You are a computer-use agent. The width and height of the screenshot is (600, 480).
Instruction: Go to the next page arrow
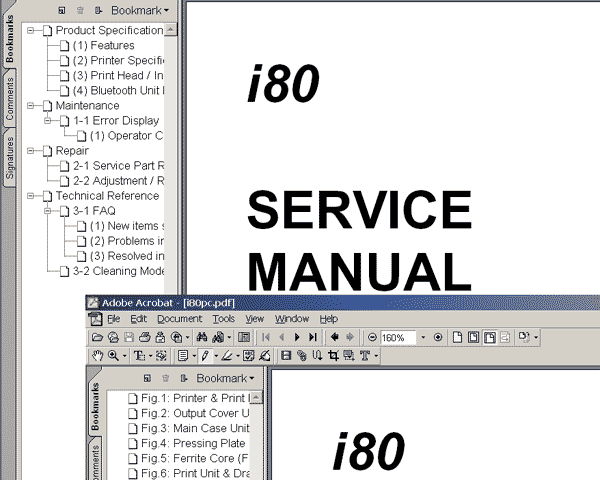[x=297, y=337]
